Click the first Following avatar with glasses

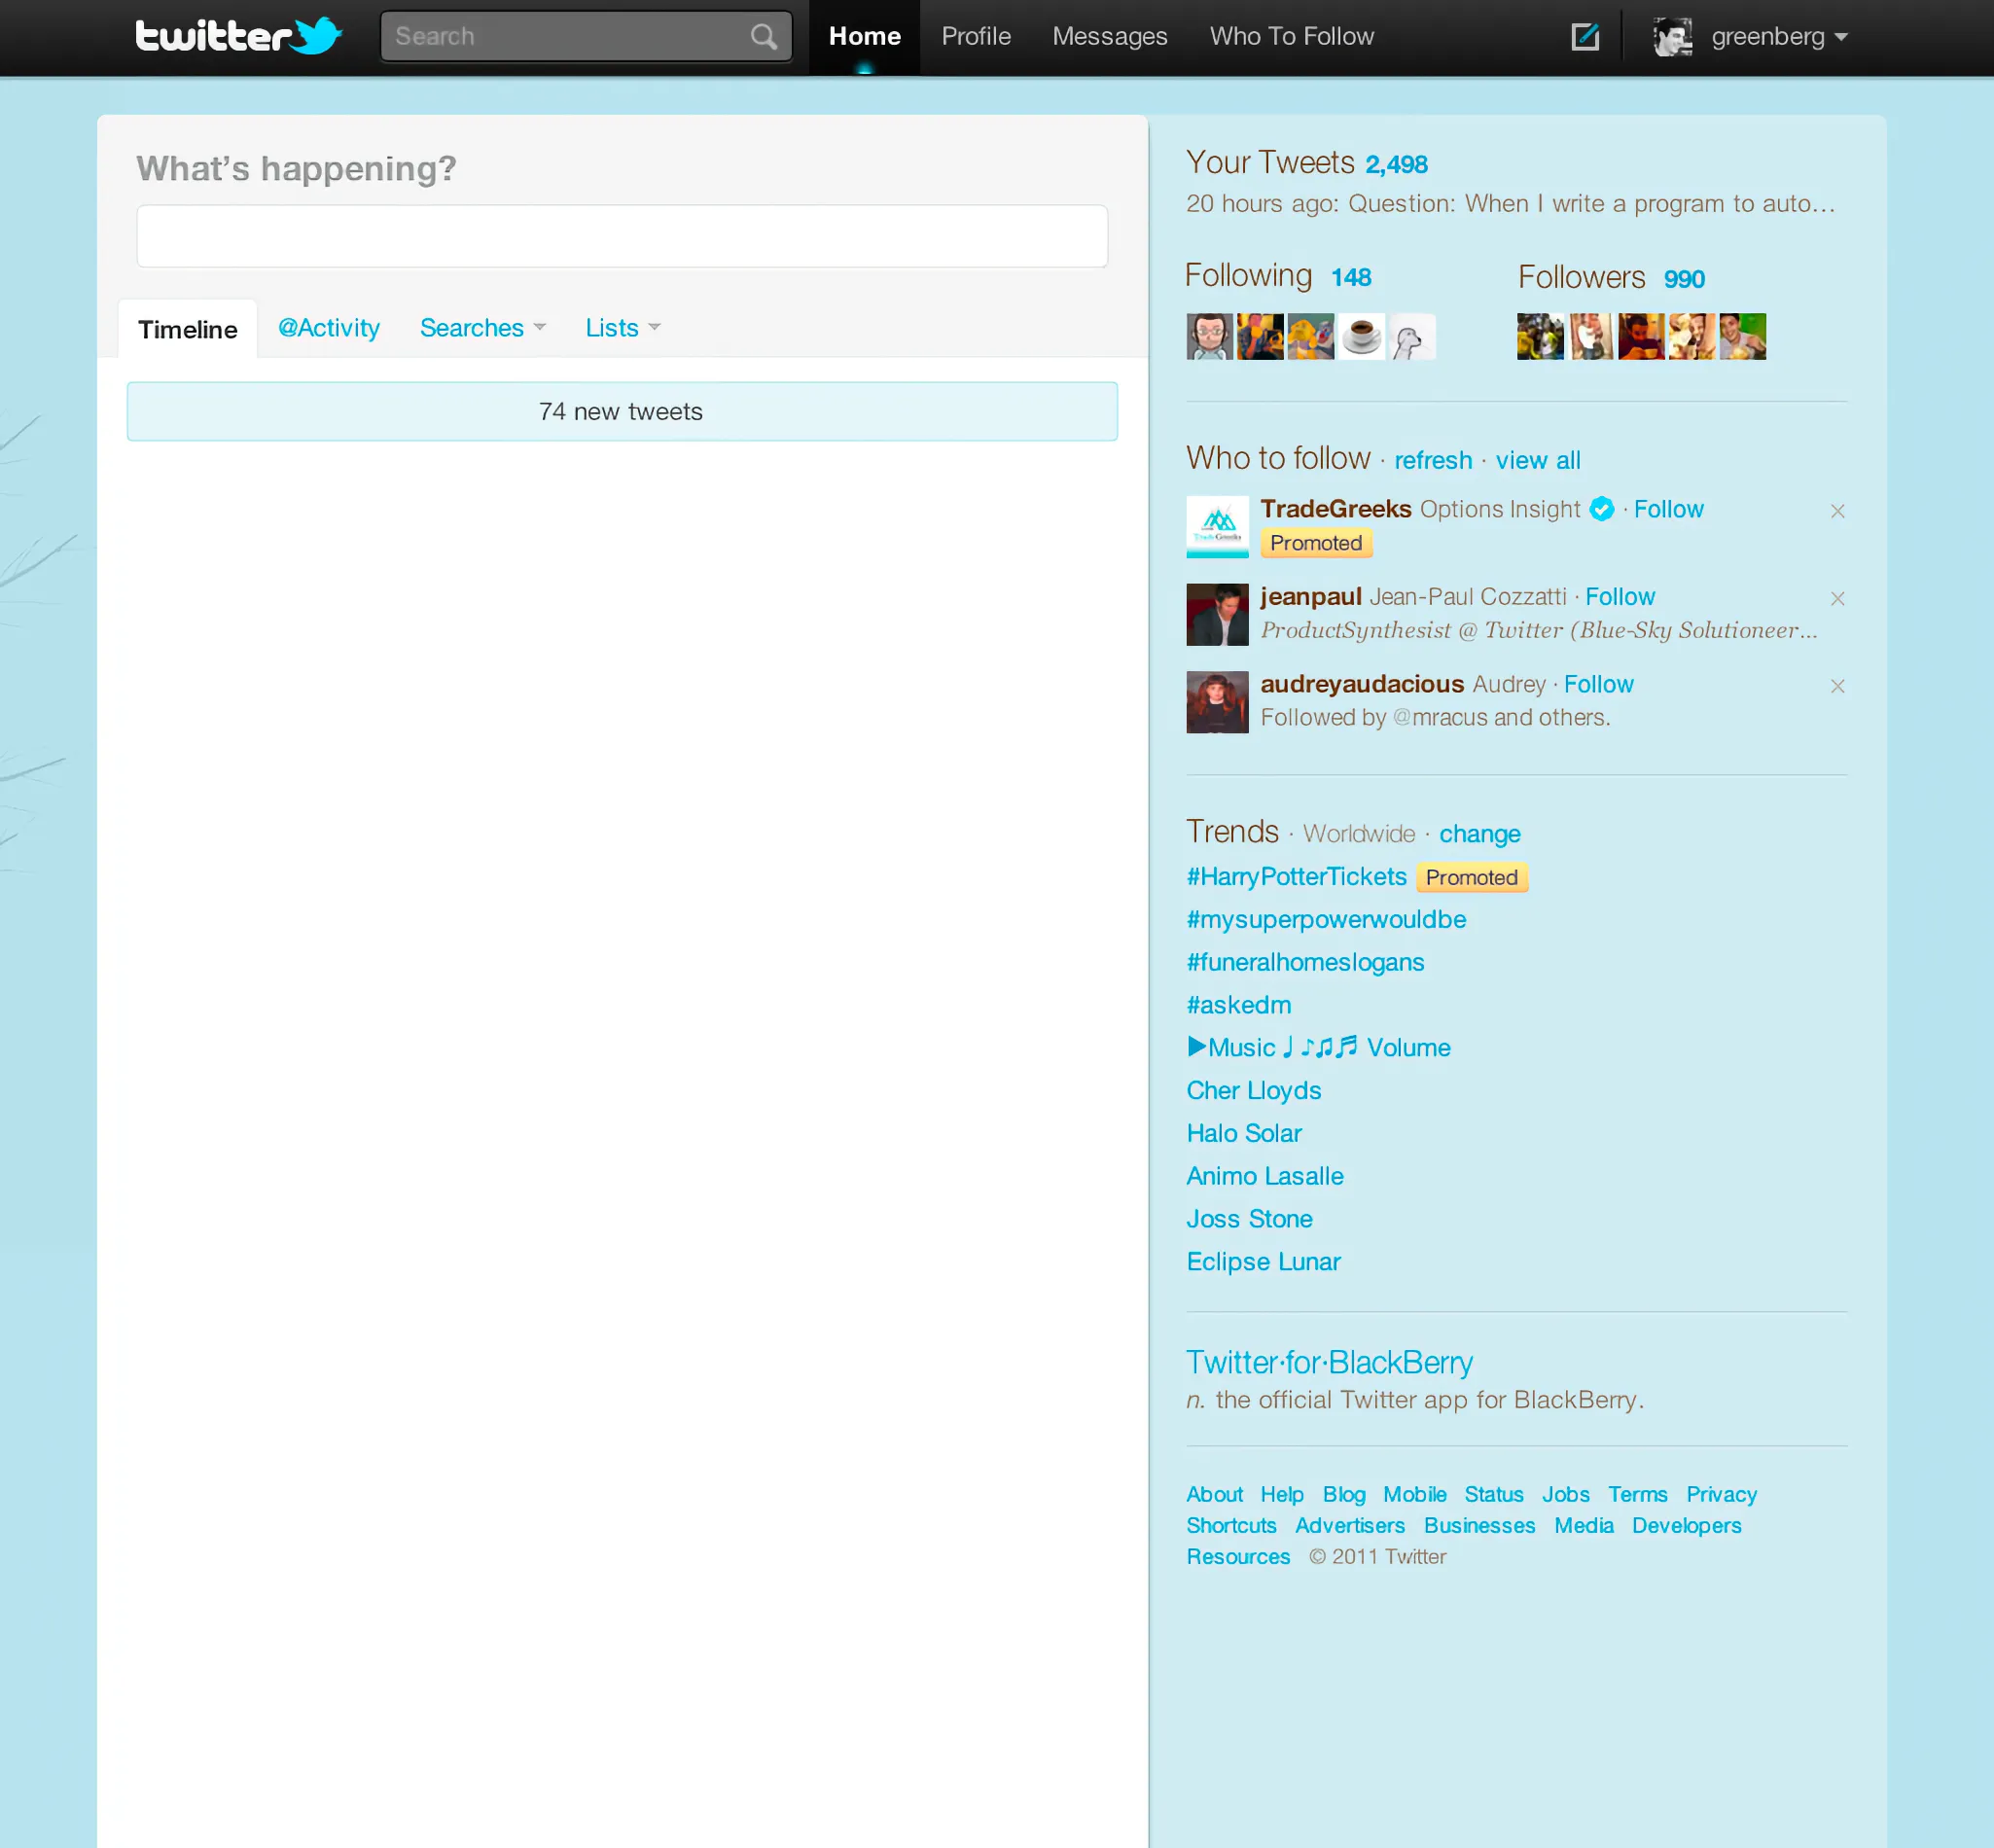(1210, 336)
